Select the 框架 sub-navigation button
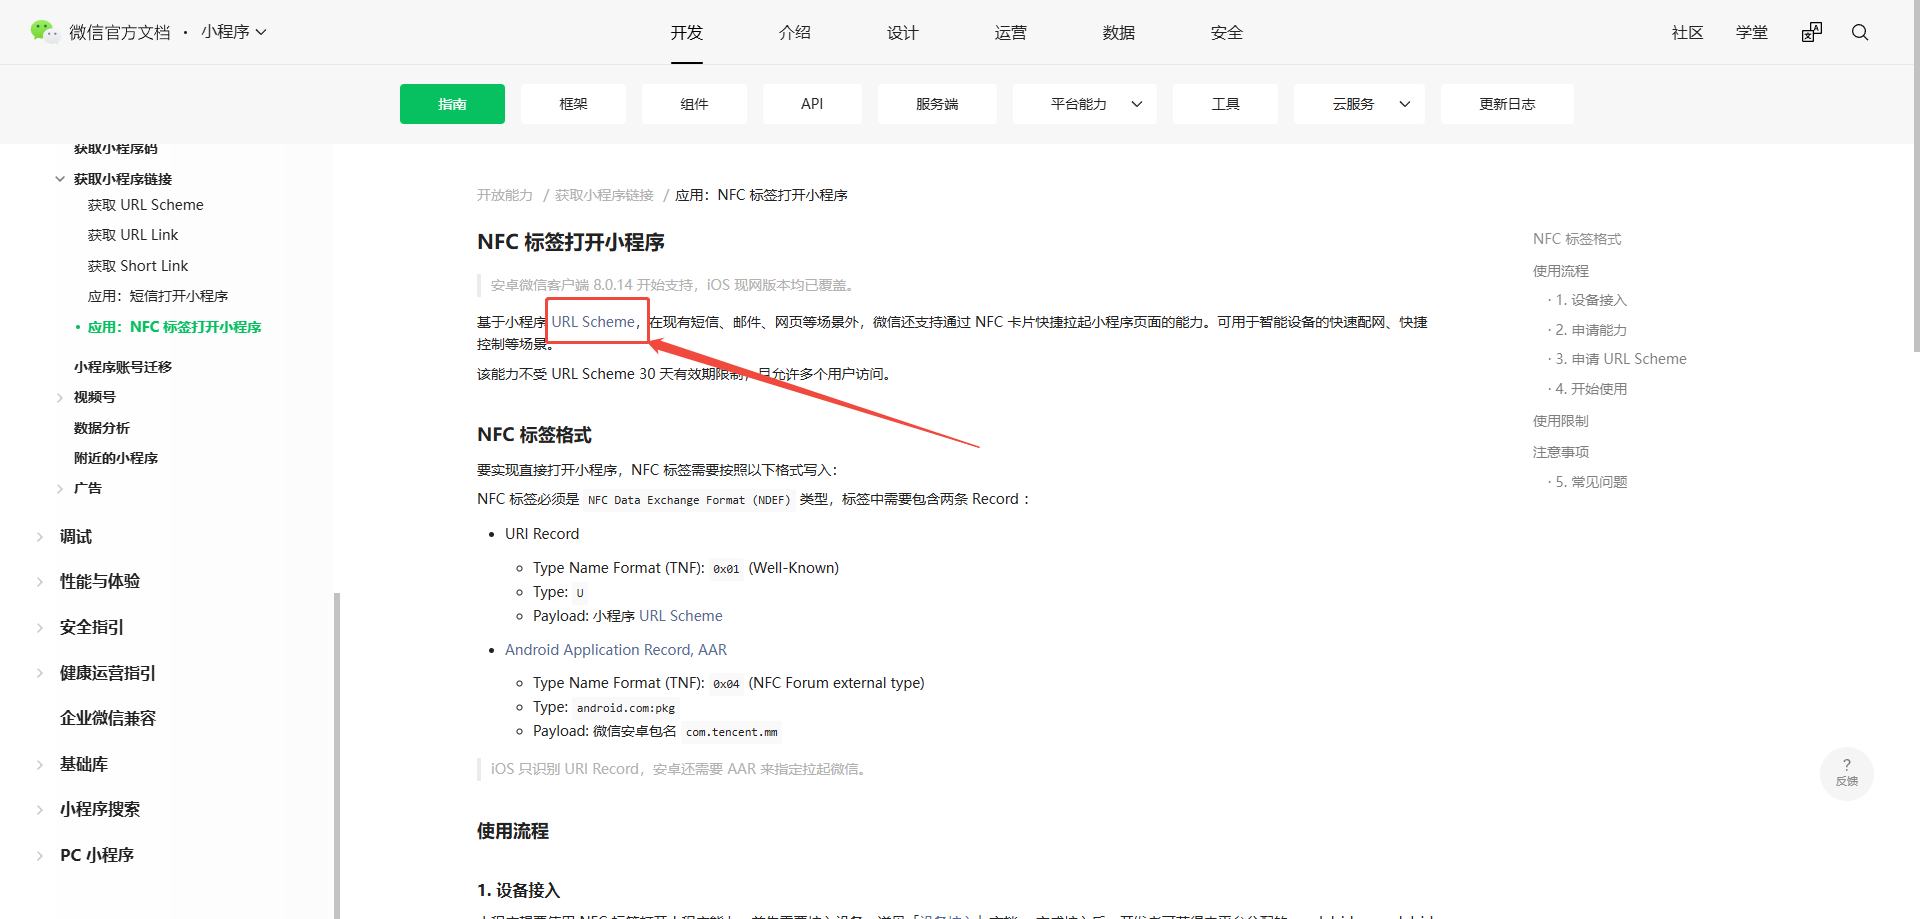The image size is (1920, 919). (573, 104)
